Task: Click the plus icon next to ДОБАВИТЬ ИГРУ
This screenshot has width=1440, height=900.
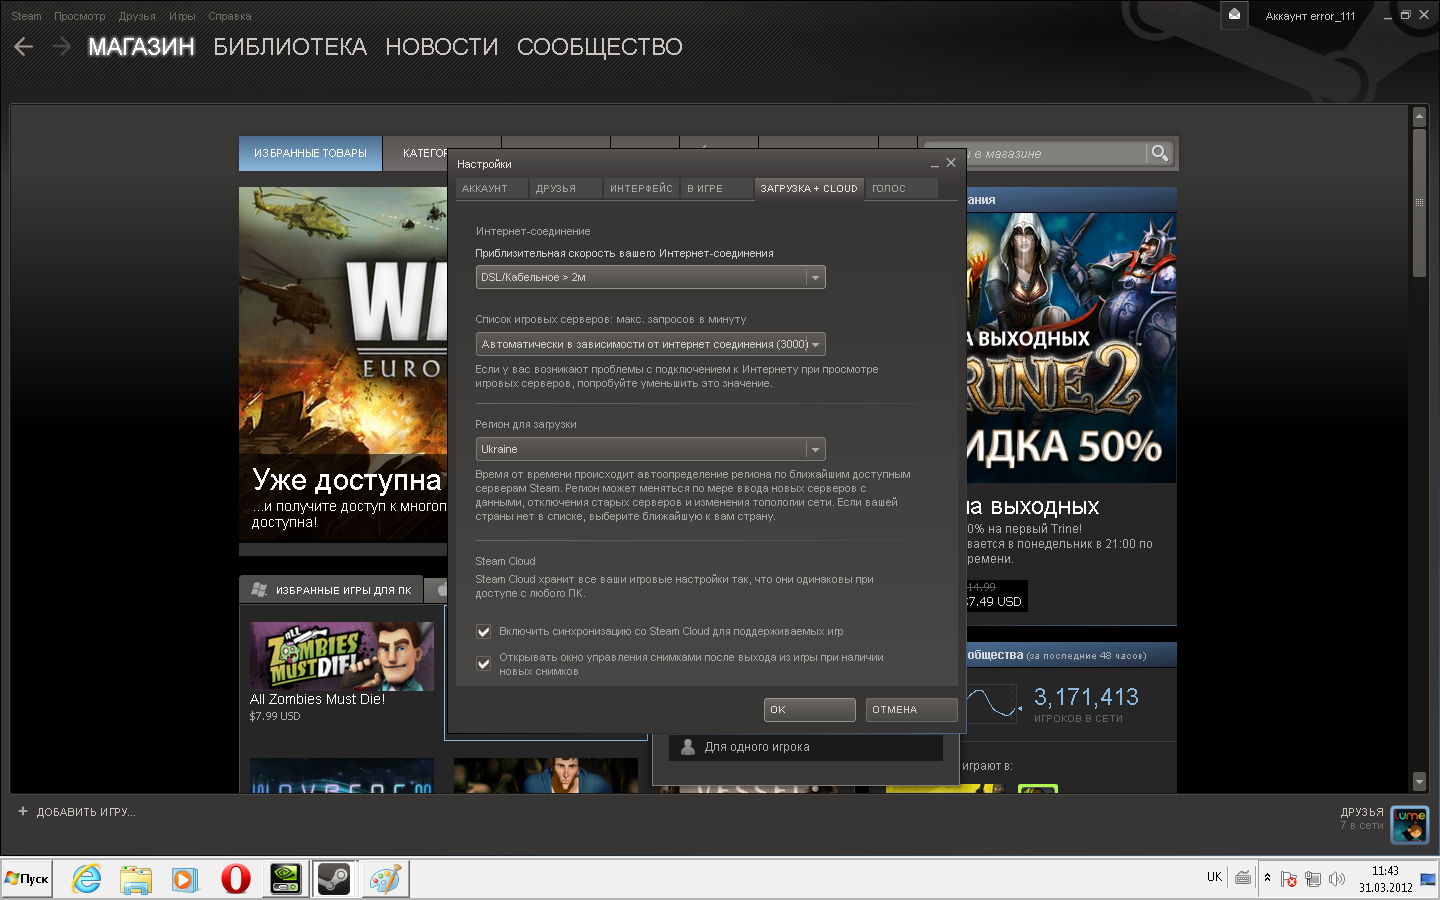Action: tap(23, 811)
